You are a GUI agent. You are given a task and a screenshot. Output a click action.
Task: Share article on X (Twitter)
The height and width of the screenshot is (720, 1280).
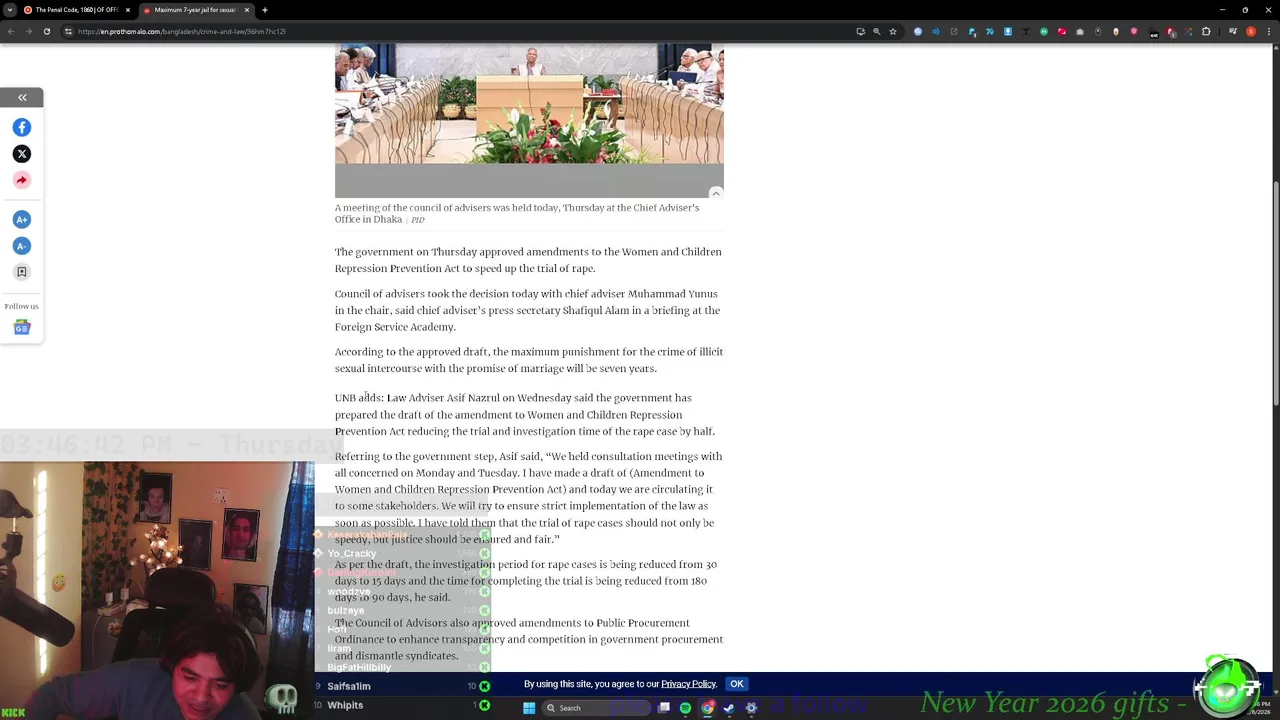tap(22, 154)
